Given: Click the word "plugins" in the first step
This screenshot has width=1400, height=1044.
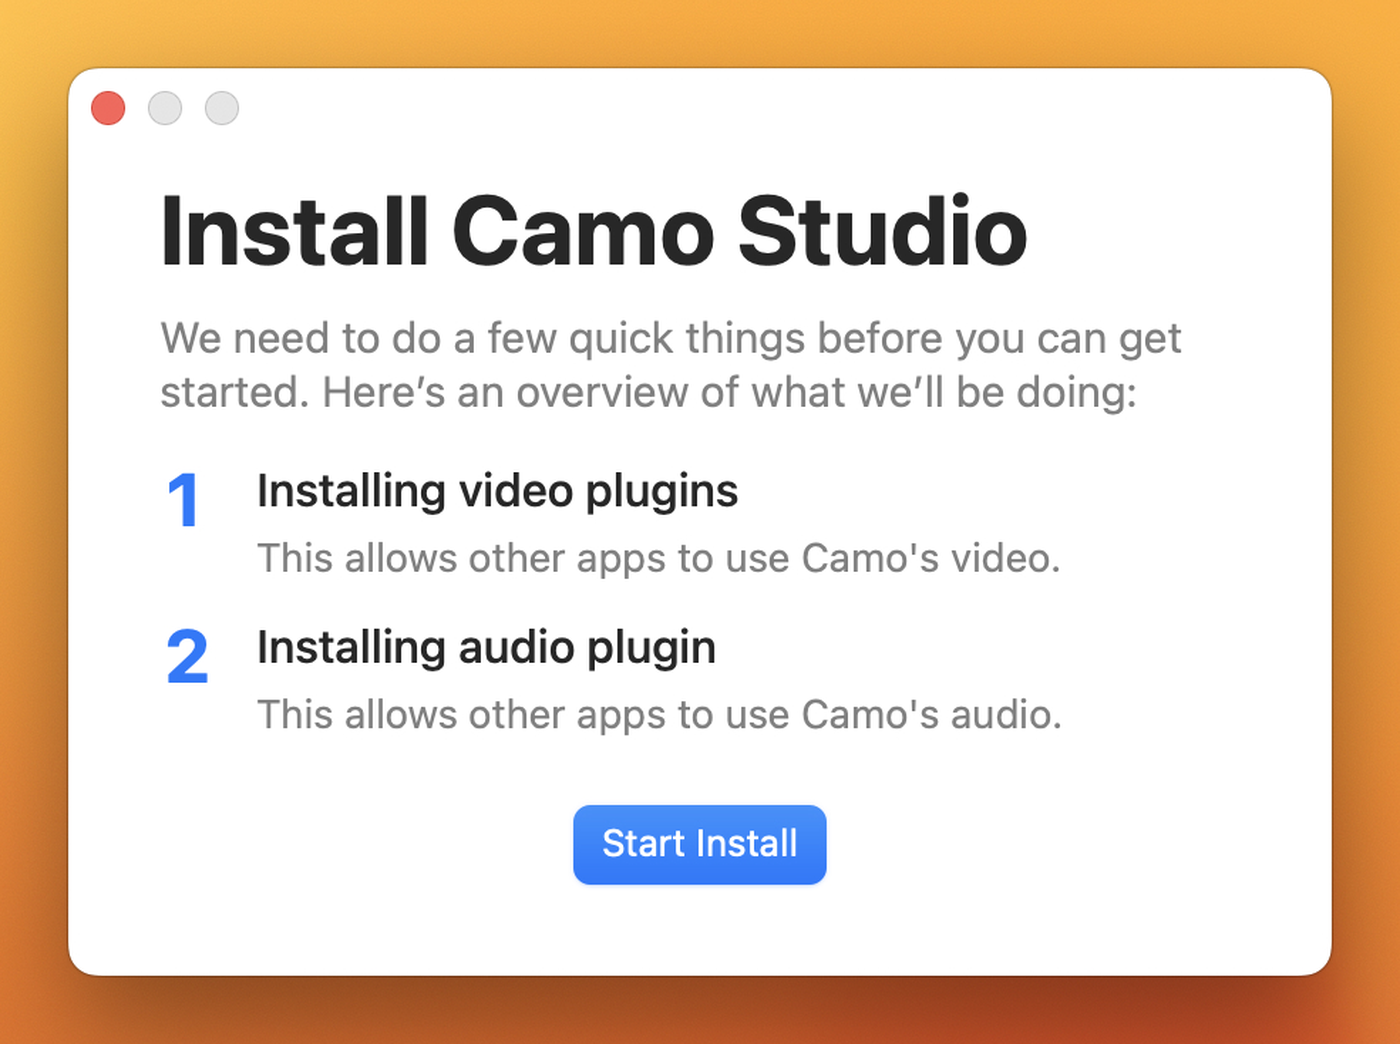Looking at the screenshot, I should click(x=662, y=493).
